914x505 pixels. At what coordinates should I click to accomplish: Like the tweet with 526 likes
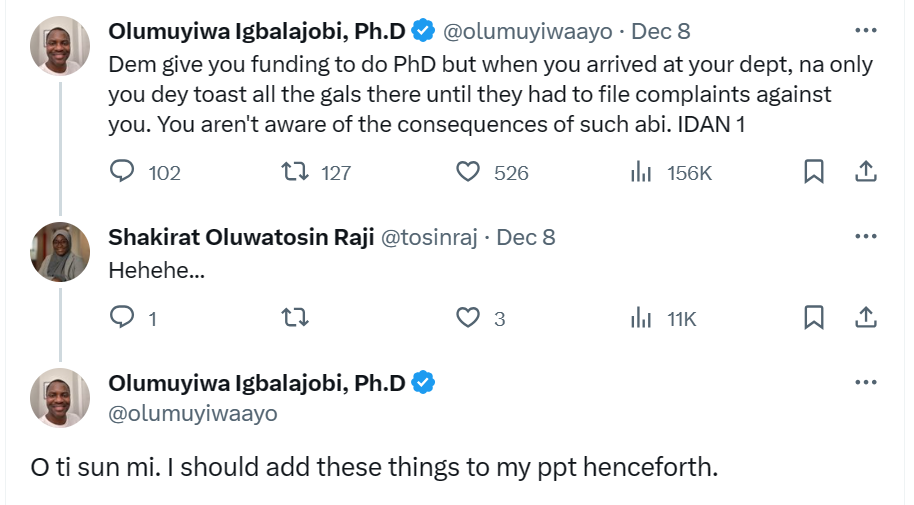coord(468,172)
